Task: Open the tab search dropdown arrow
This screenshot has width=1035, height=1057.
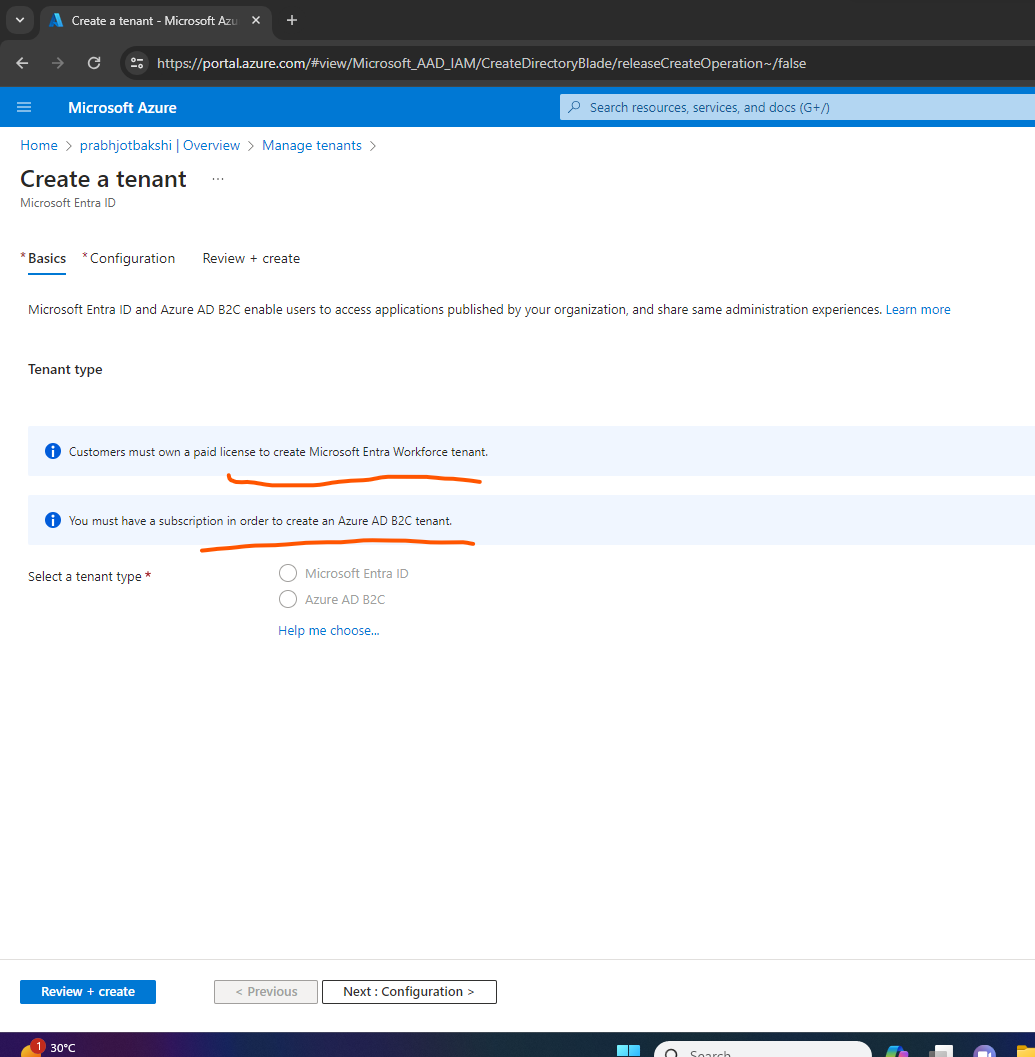Action: (20, 20)
